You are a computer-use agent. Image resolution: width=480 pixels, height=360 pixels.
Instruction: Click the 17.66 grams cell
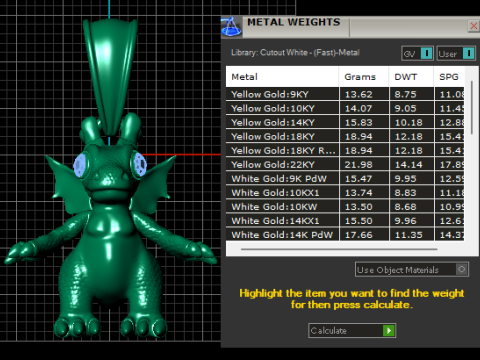tap(364, 235)
